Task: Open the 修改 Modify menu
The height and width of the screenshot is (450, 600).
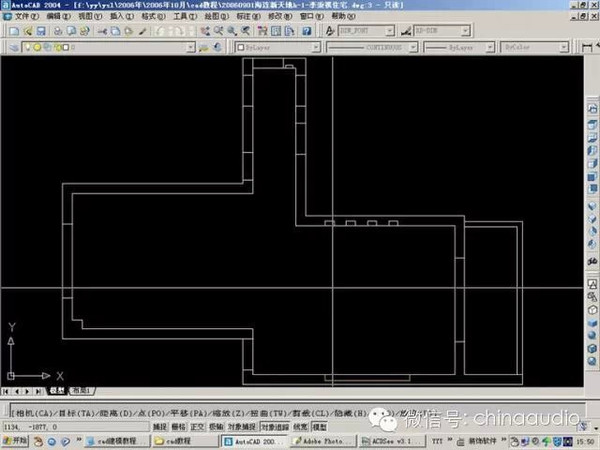Action: (x=280, y=16)
